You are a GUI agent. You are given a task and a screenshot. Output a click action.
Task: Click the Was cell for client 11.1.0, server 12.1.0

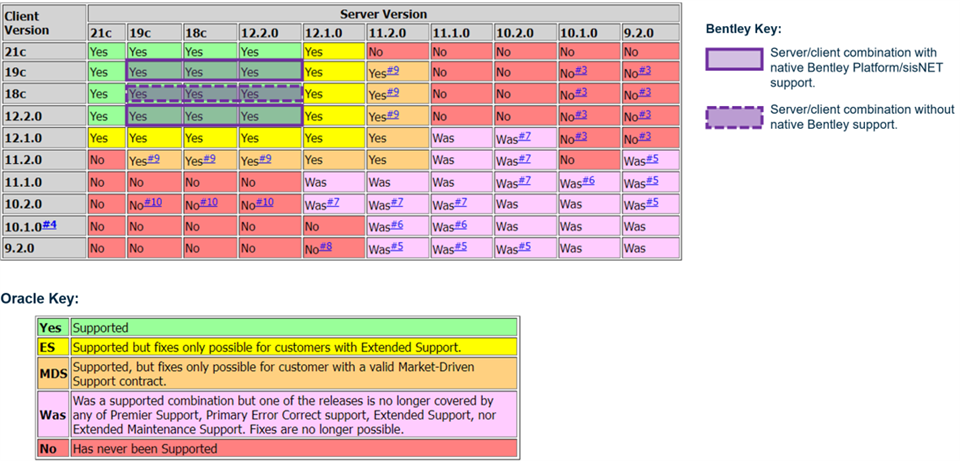(334, 182)
